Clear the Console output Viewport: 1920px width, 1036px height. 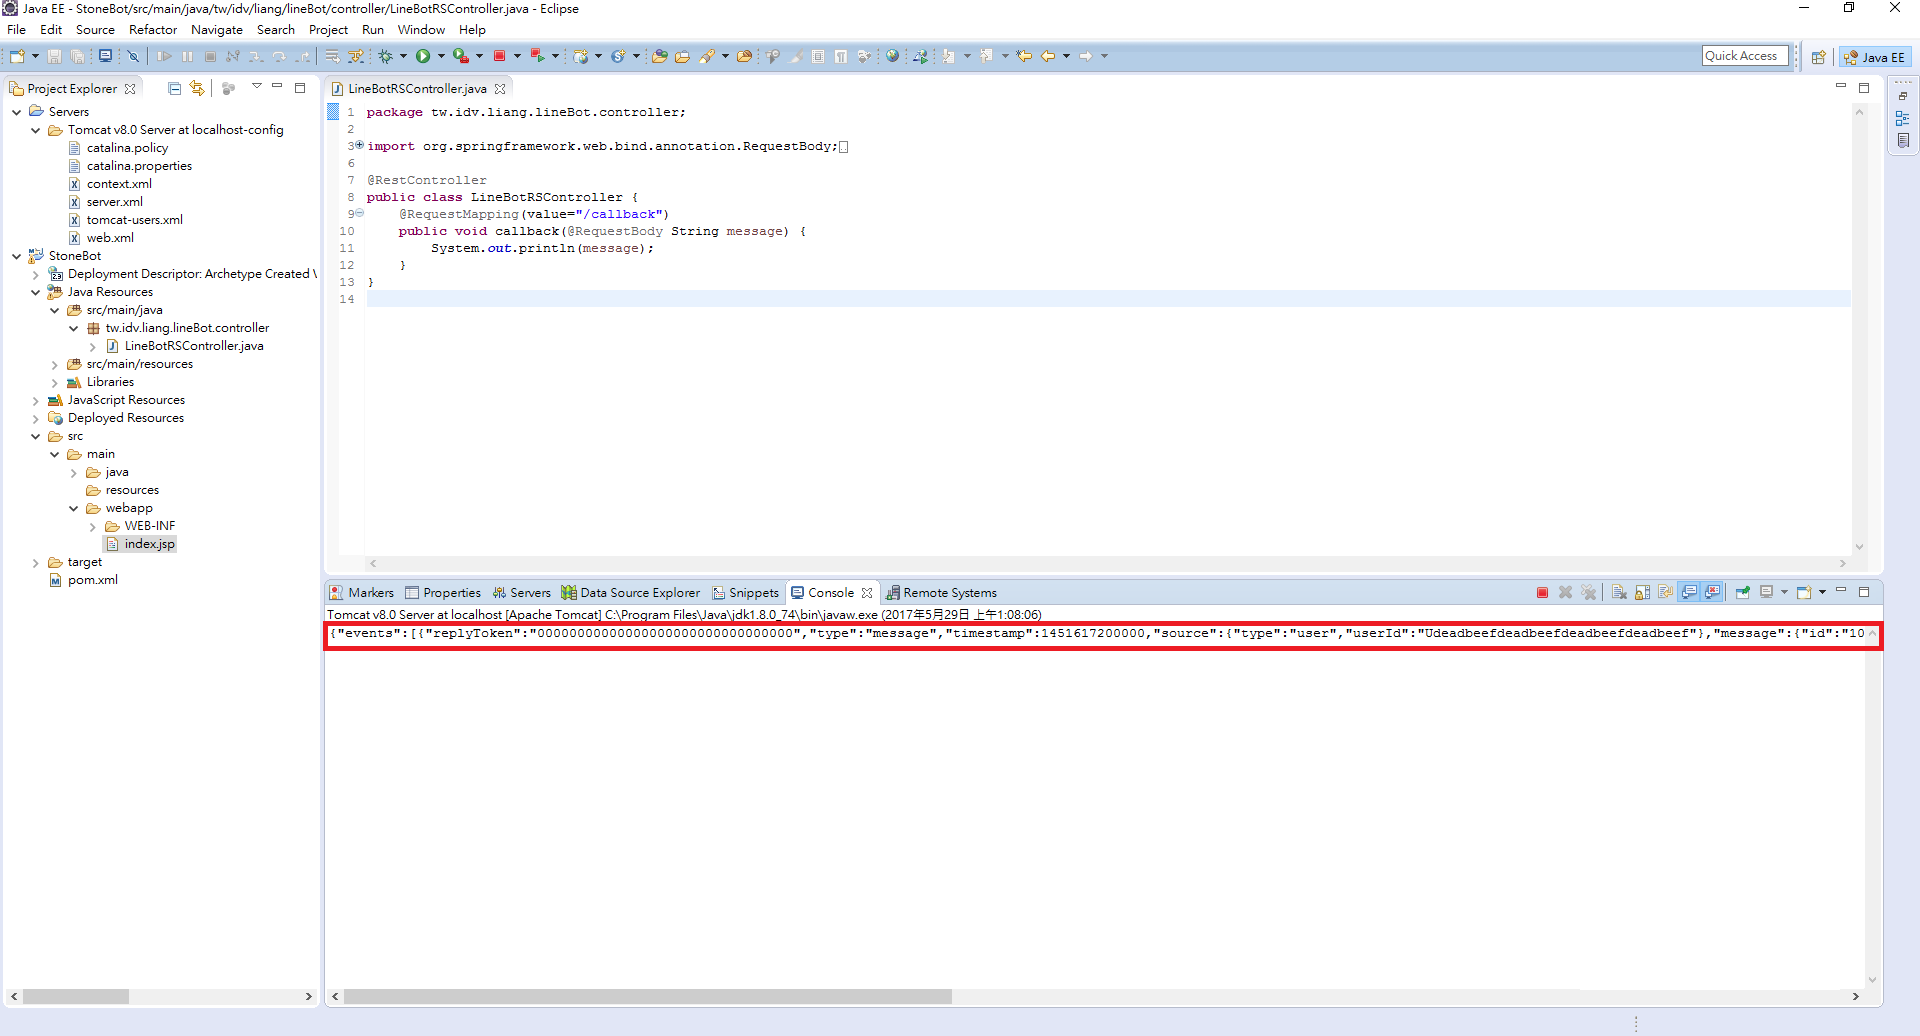1619,593
